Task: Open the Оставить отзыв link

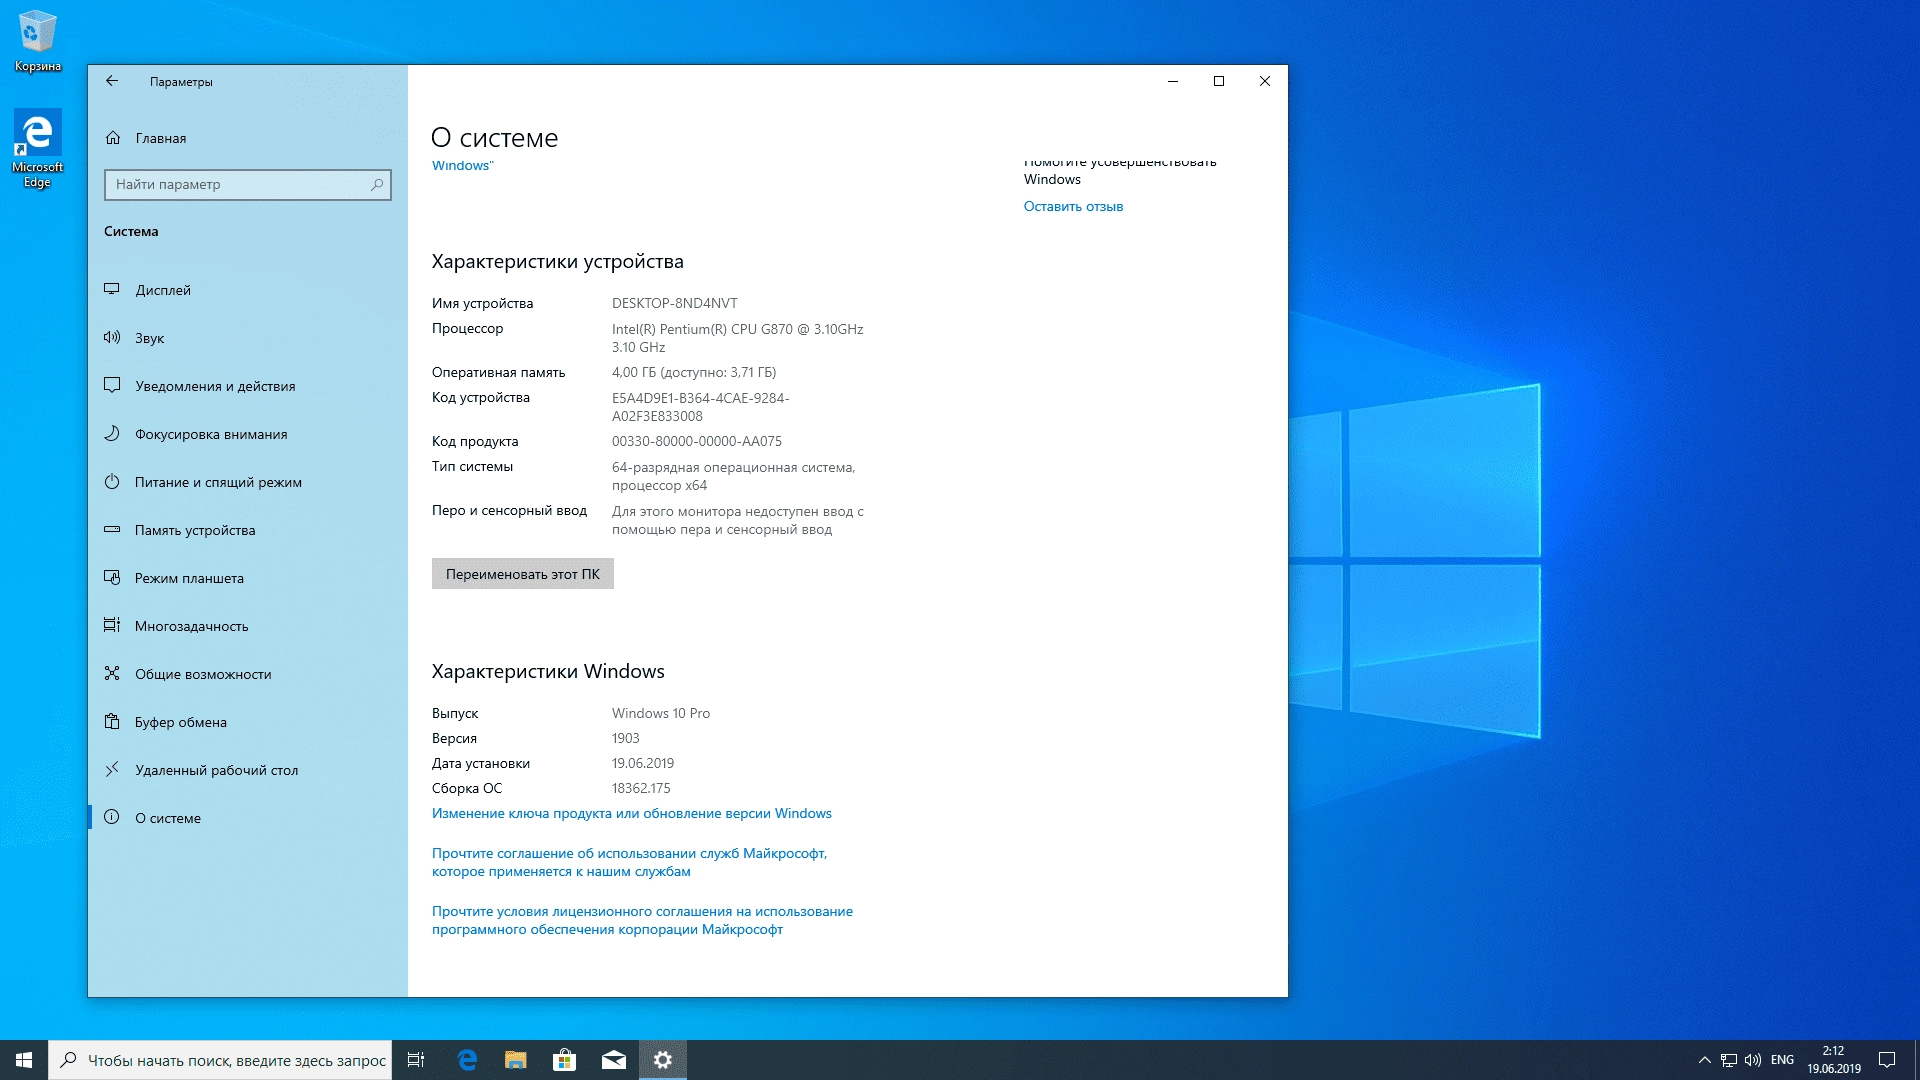Action: pyautogui.click(x=1073, y=206)
